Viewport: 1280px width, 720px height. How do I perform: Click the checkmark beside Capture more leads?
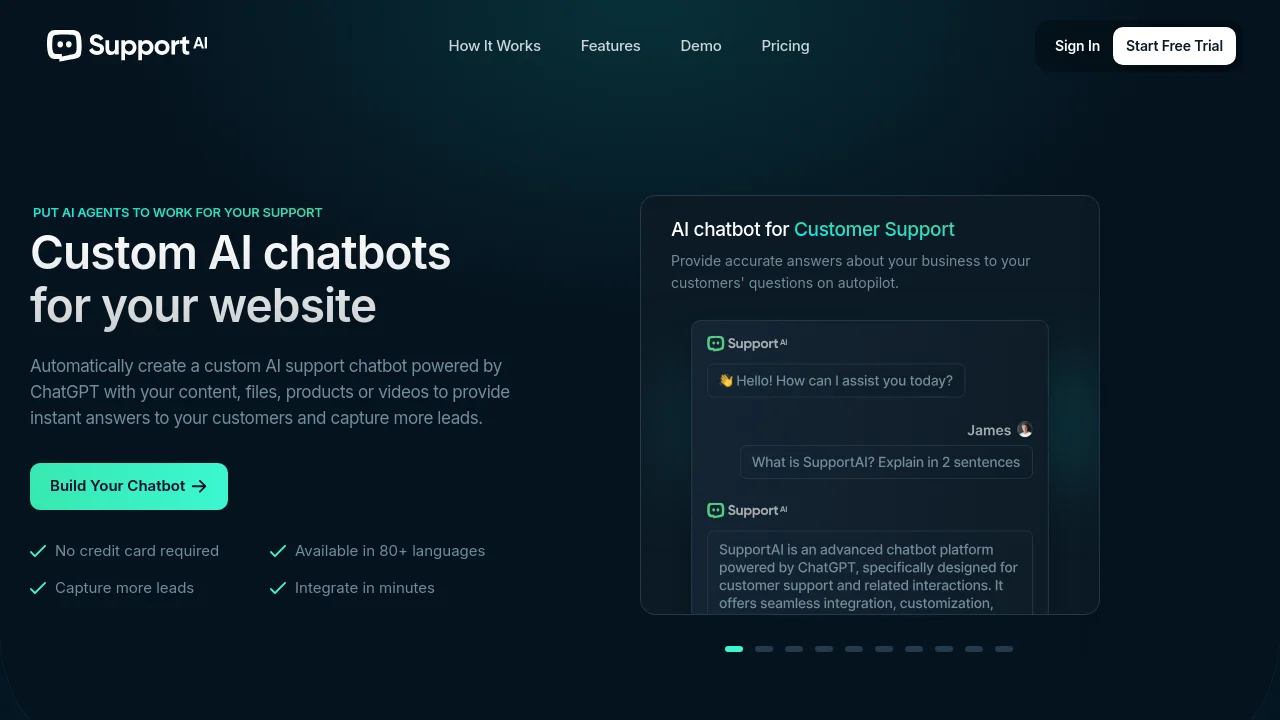(x=38, y=588)
